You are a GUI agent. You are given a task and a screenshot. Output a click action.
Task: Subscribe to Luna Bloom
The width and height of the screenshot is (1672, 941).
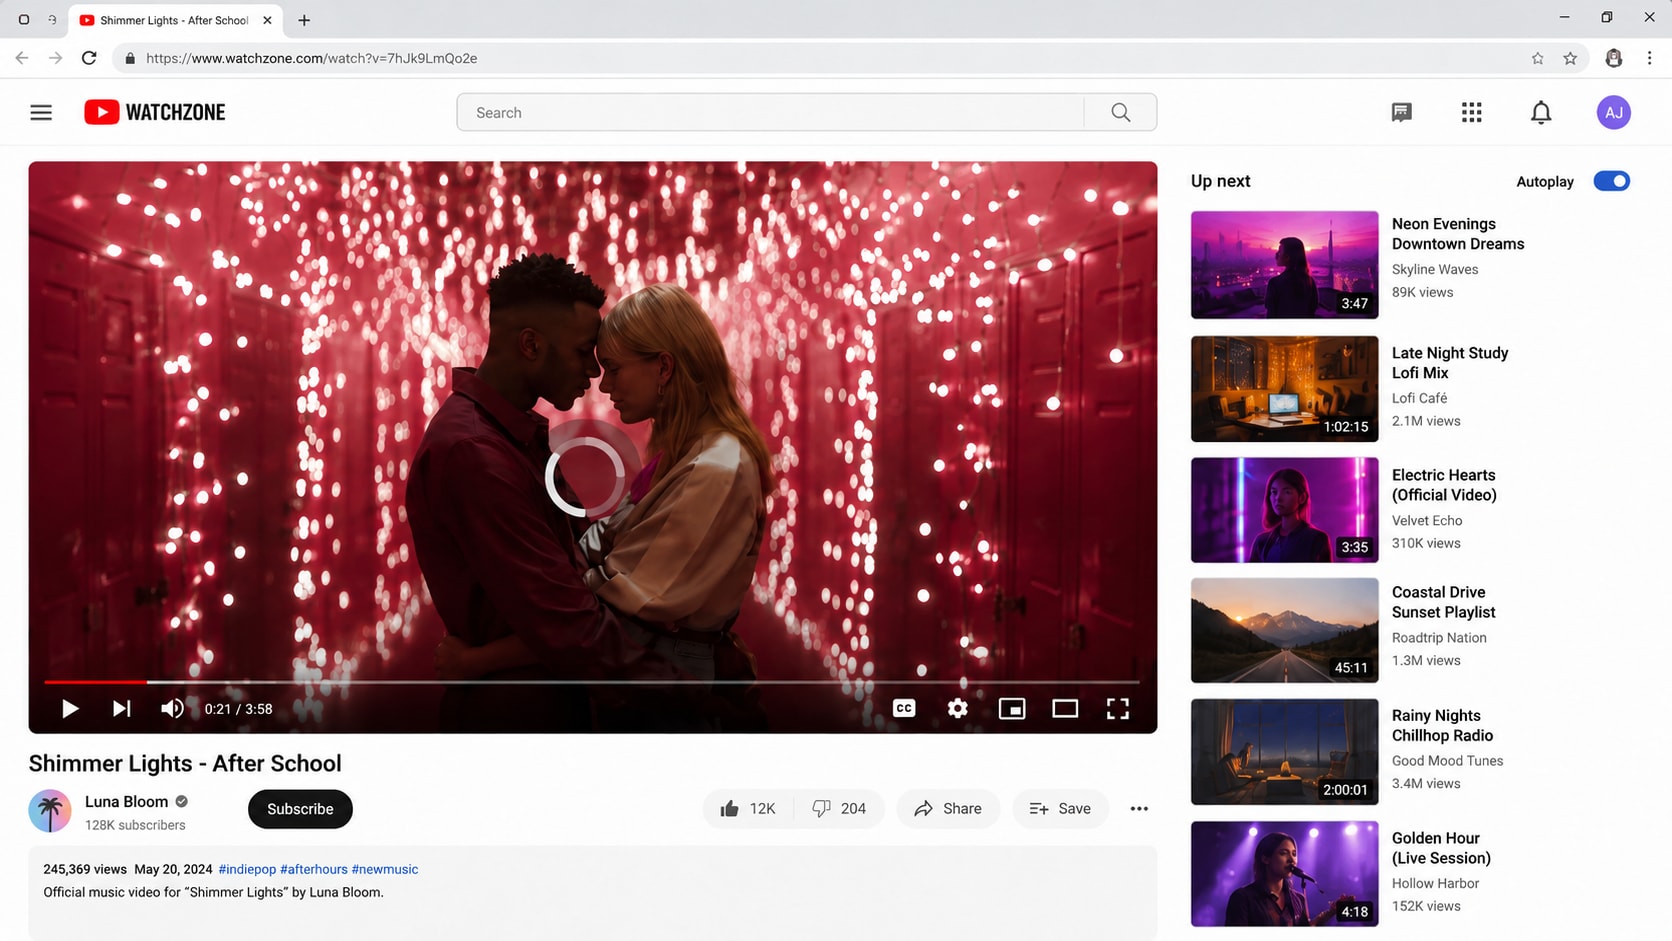300,808
